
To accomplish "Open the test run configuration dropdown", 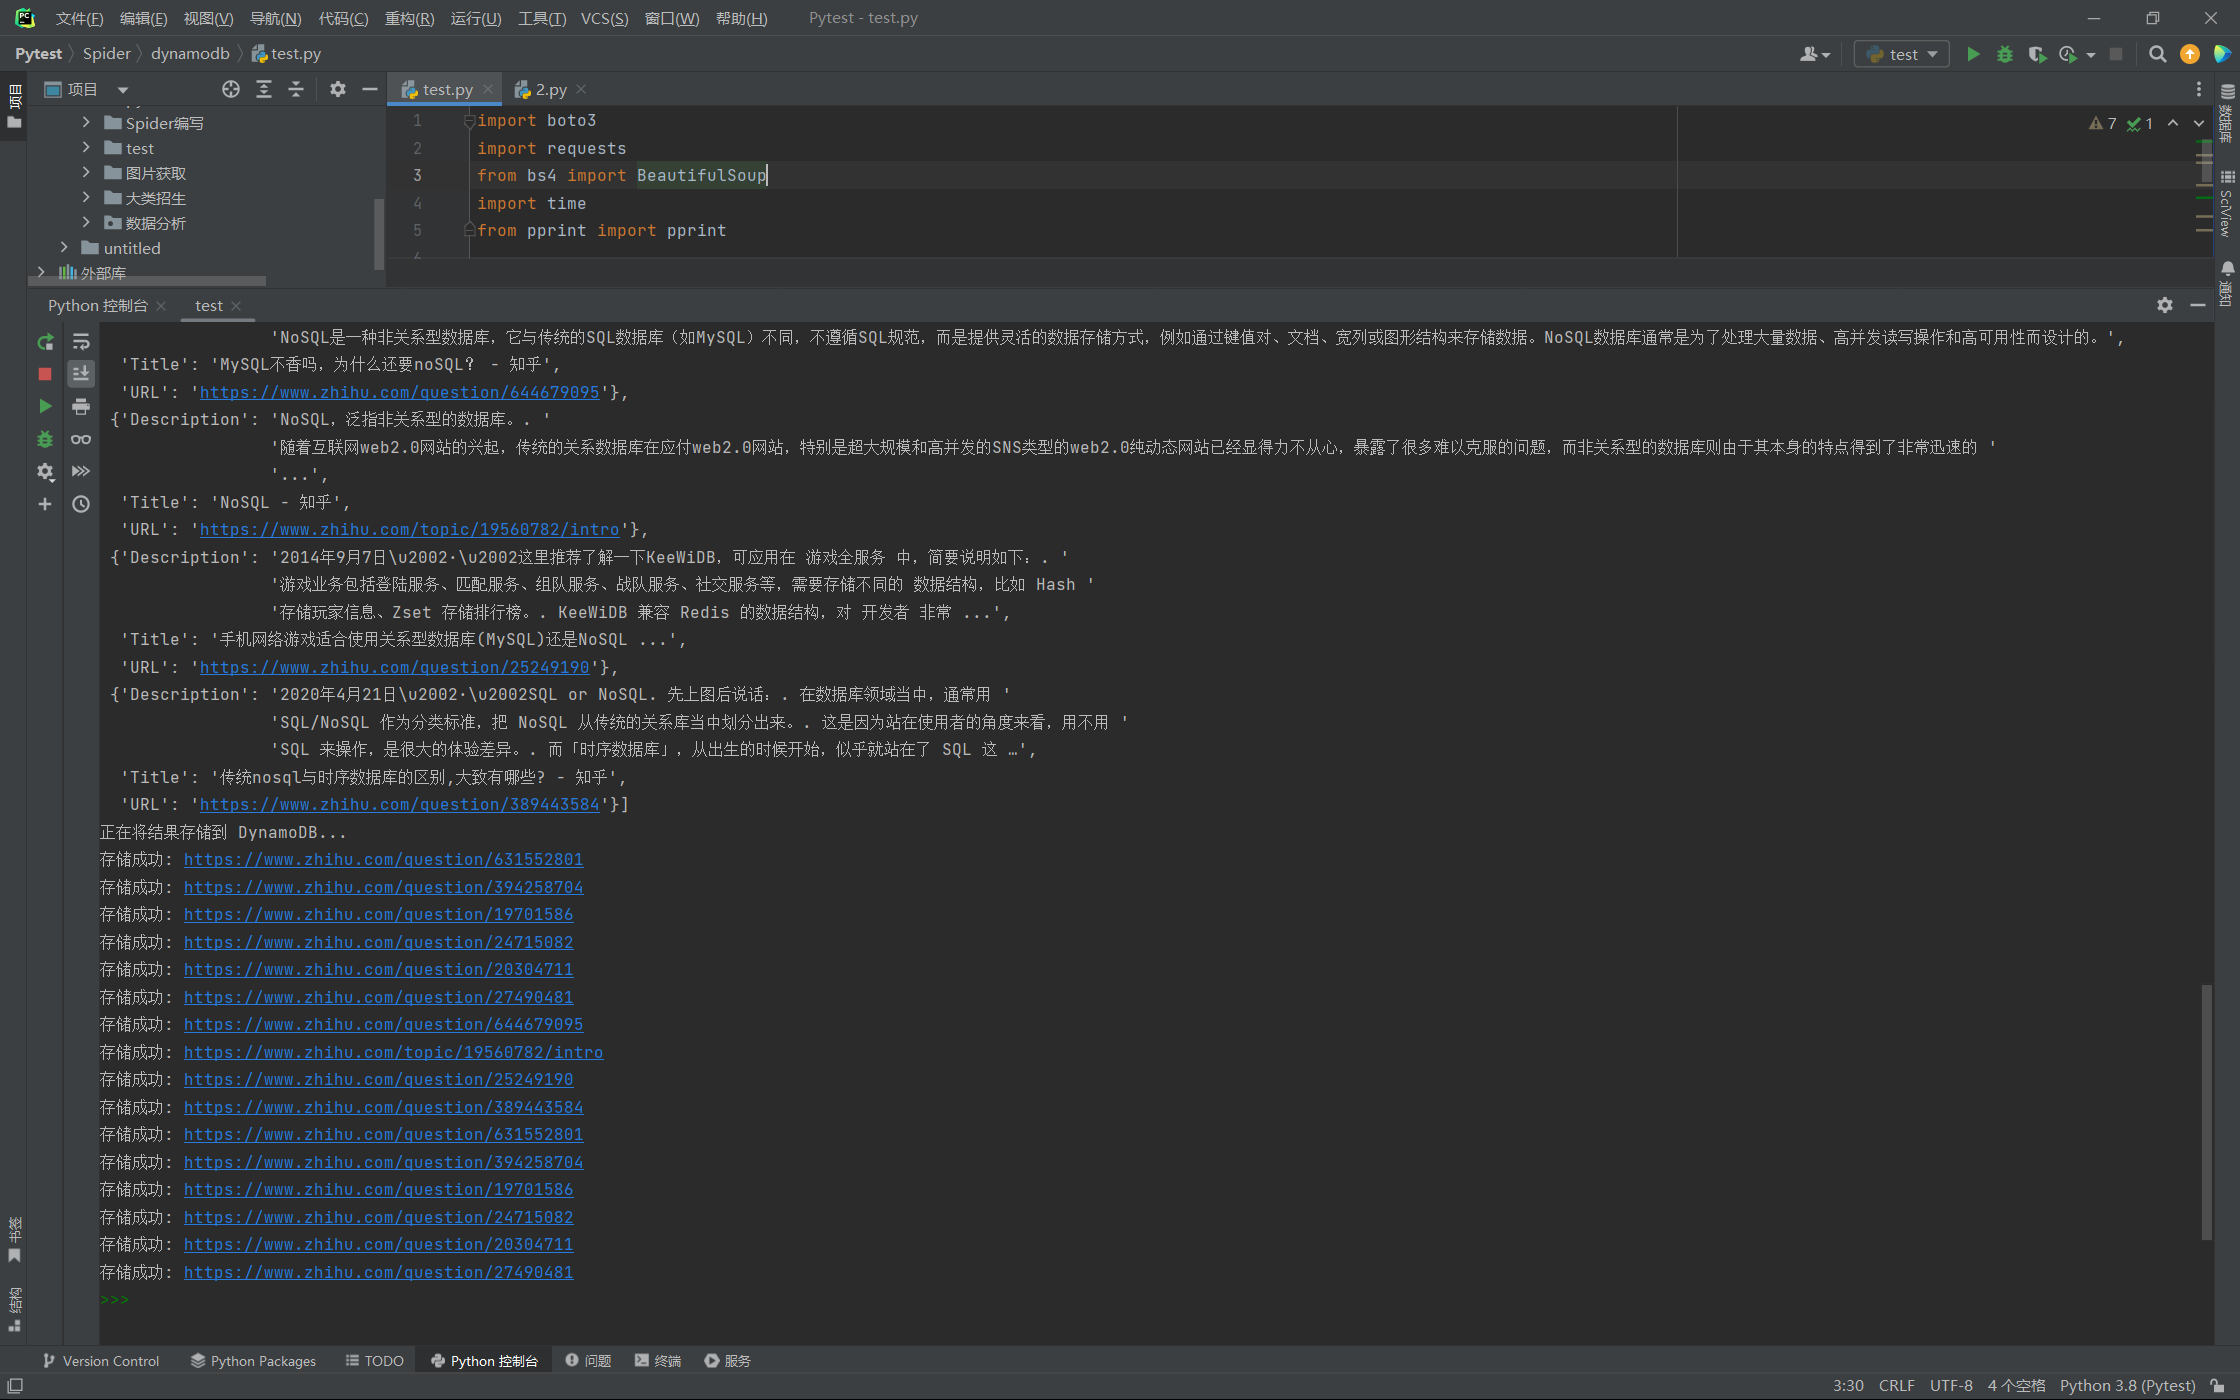I will coord(1902,54).
